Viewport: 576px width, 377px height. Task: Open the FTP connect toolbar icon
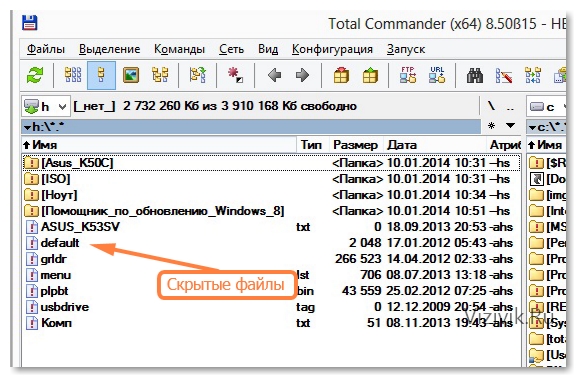click(x=408, y=75)
